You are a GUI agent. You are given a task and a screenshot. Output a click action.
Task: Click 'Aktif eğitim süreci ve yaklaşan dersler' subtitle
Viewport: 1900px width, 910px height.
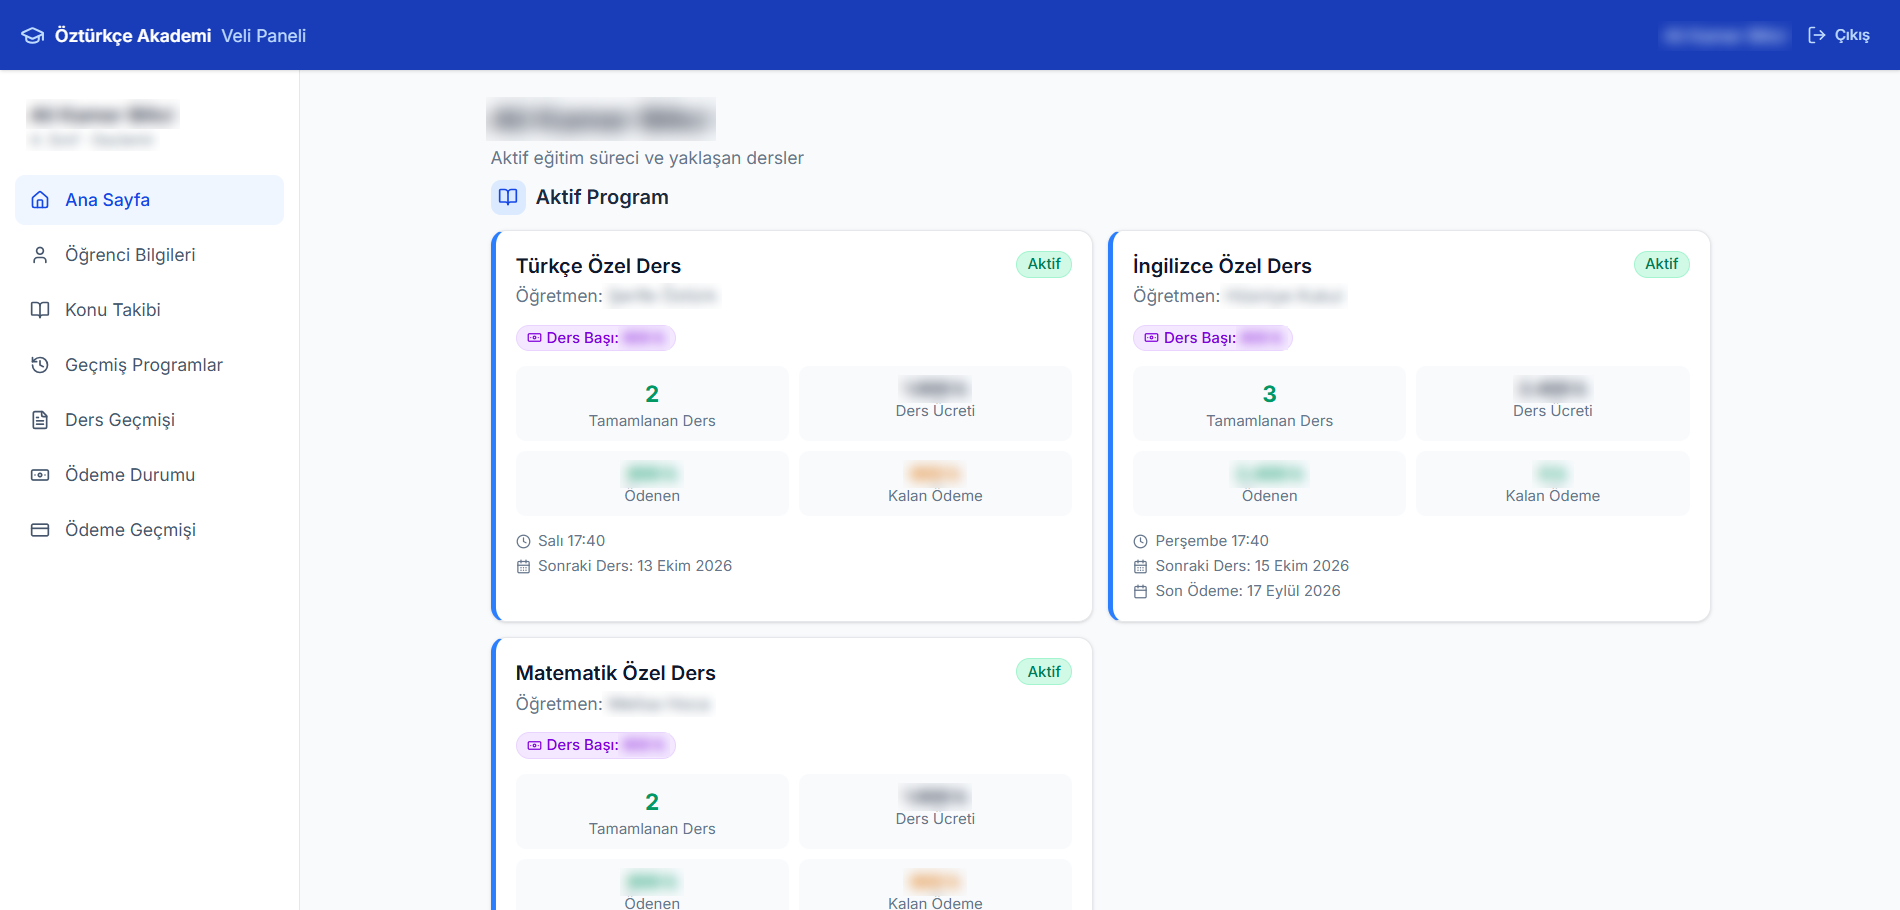[x=647, y=158]
